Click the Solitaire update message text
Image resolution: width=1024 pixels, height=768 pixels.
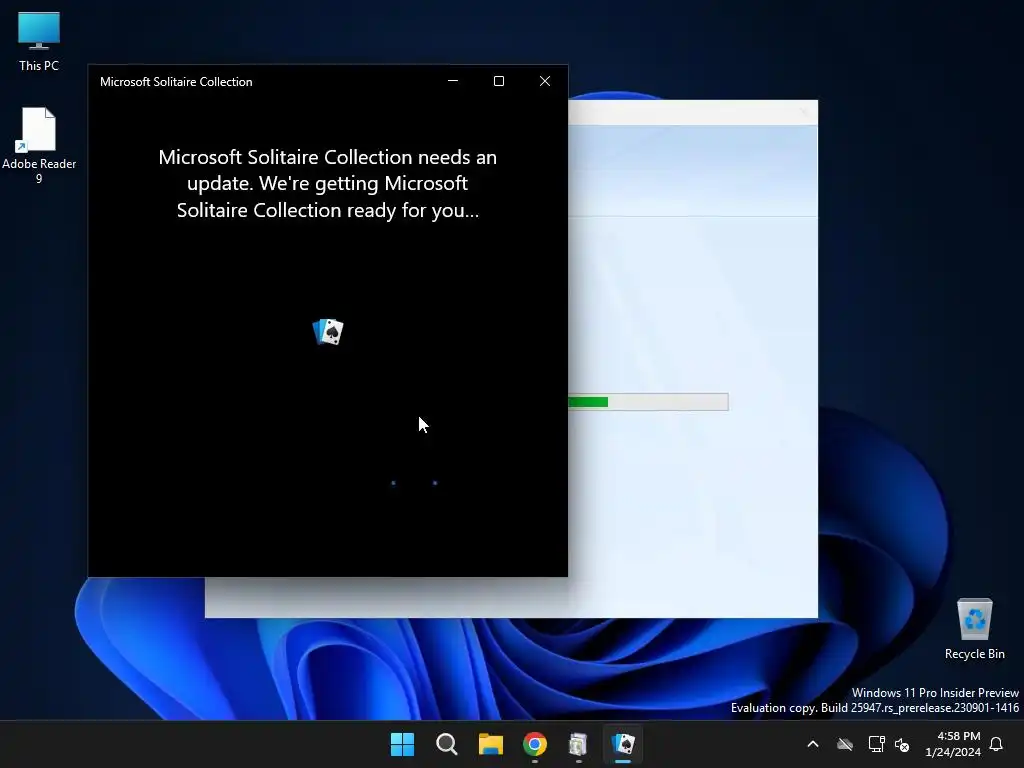coord(328,184)
